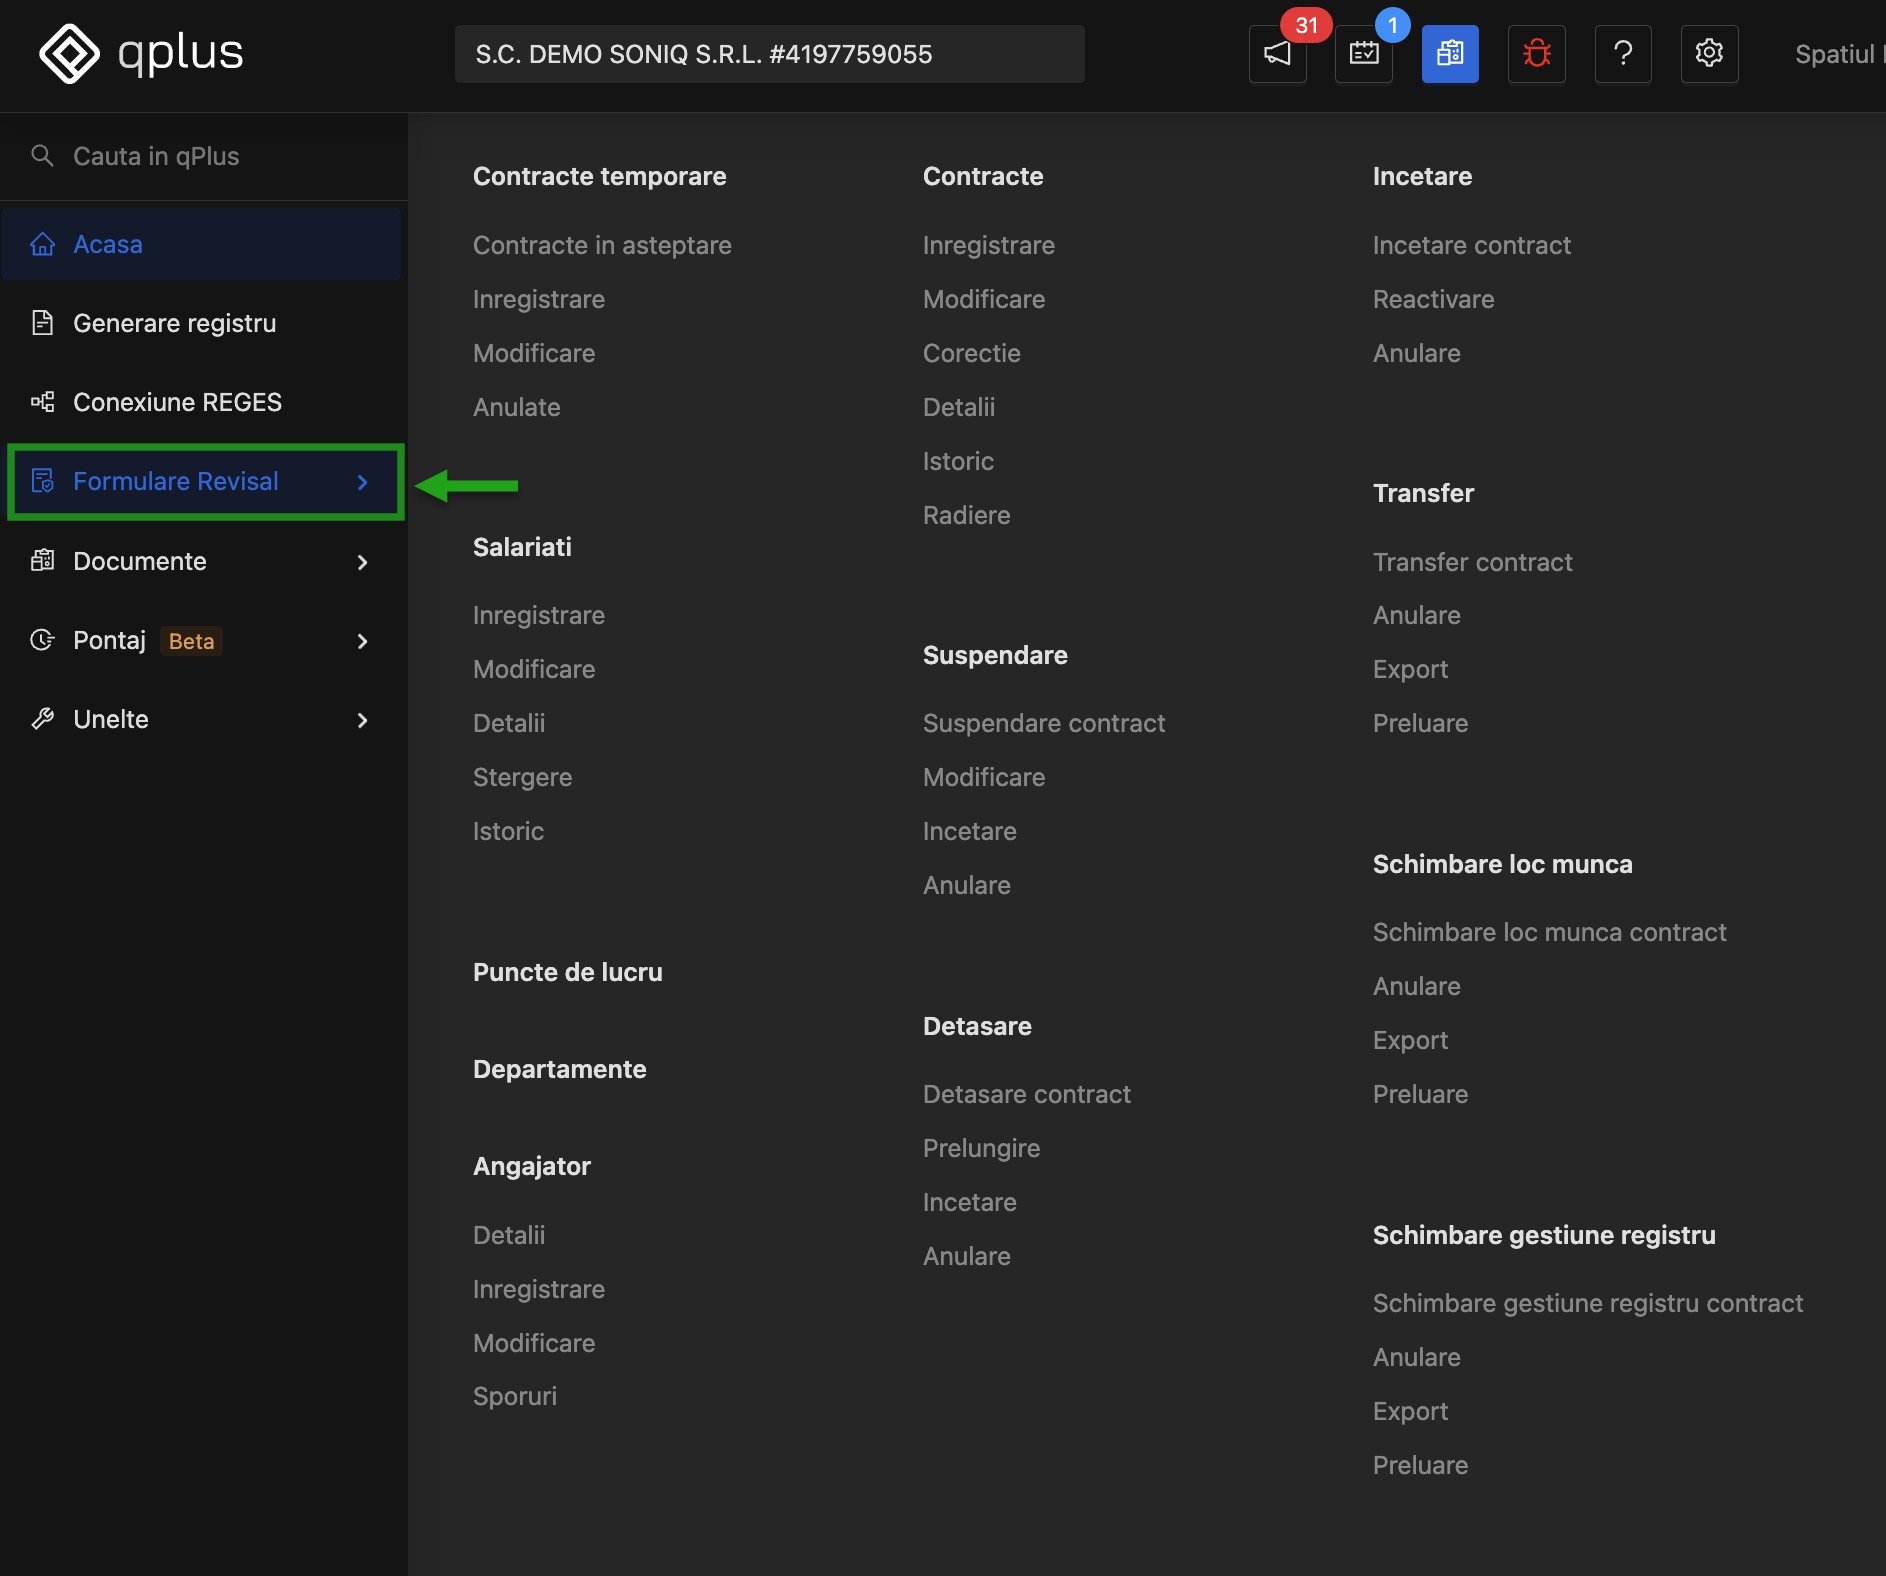1886x1576 pixels.
Task: Open calendar tasks icon with 1 badge
Action: (1364, 54)
